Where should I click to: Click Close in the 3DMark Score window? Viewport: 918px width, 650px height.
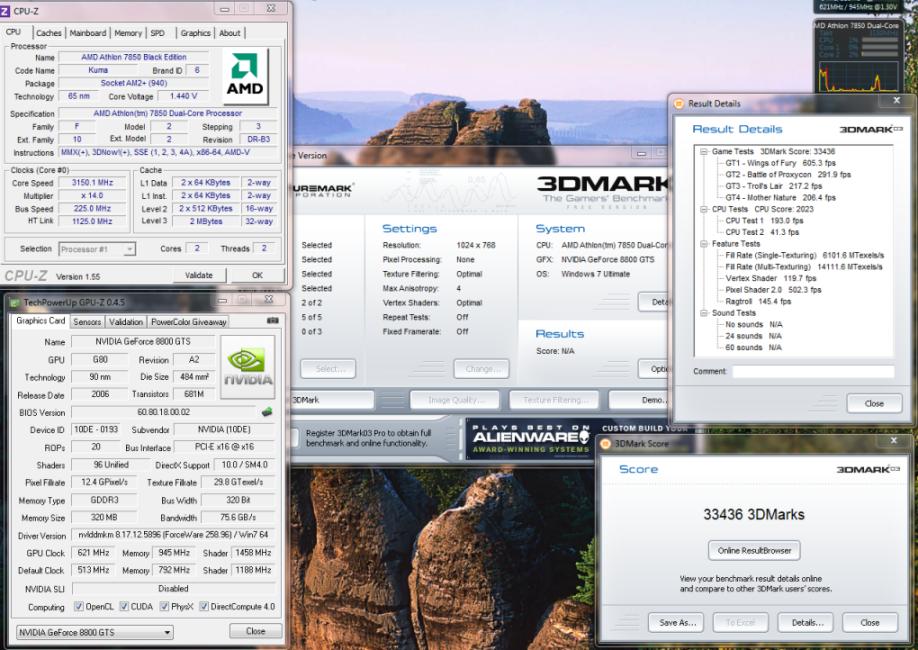pyautogui.click(x=869, y=622)
